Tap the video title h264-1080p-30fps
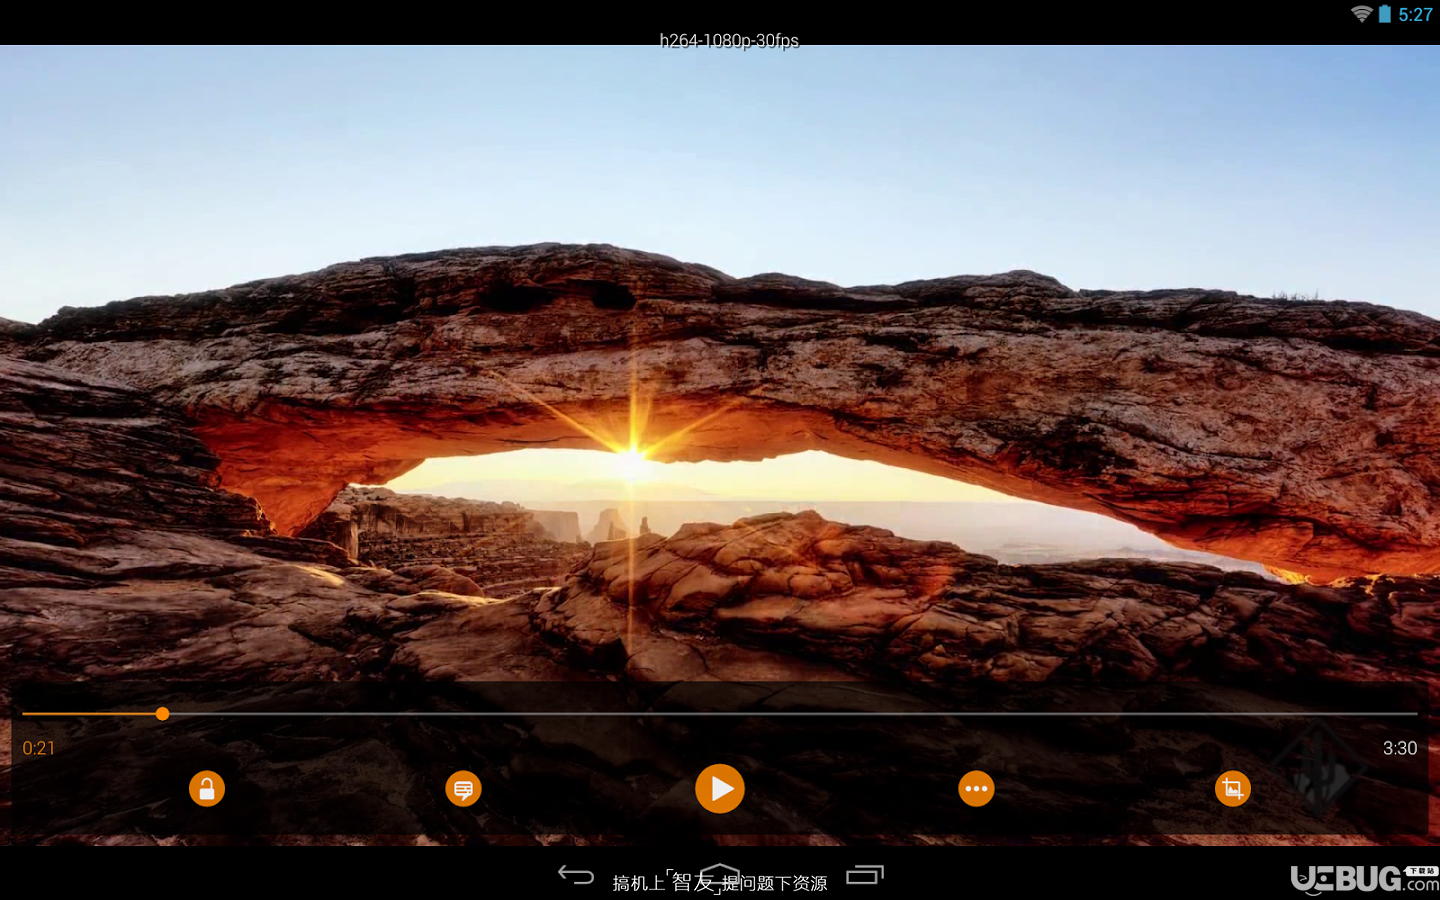1440x900 pixels. (729, 40)
